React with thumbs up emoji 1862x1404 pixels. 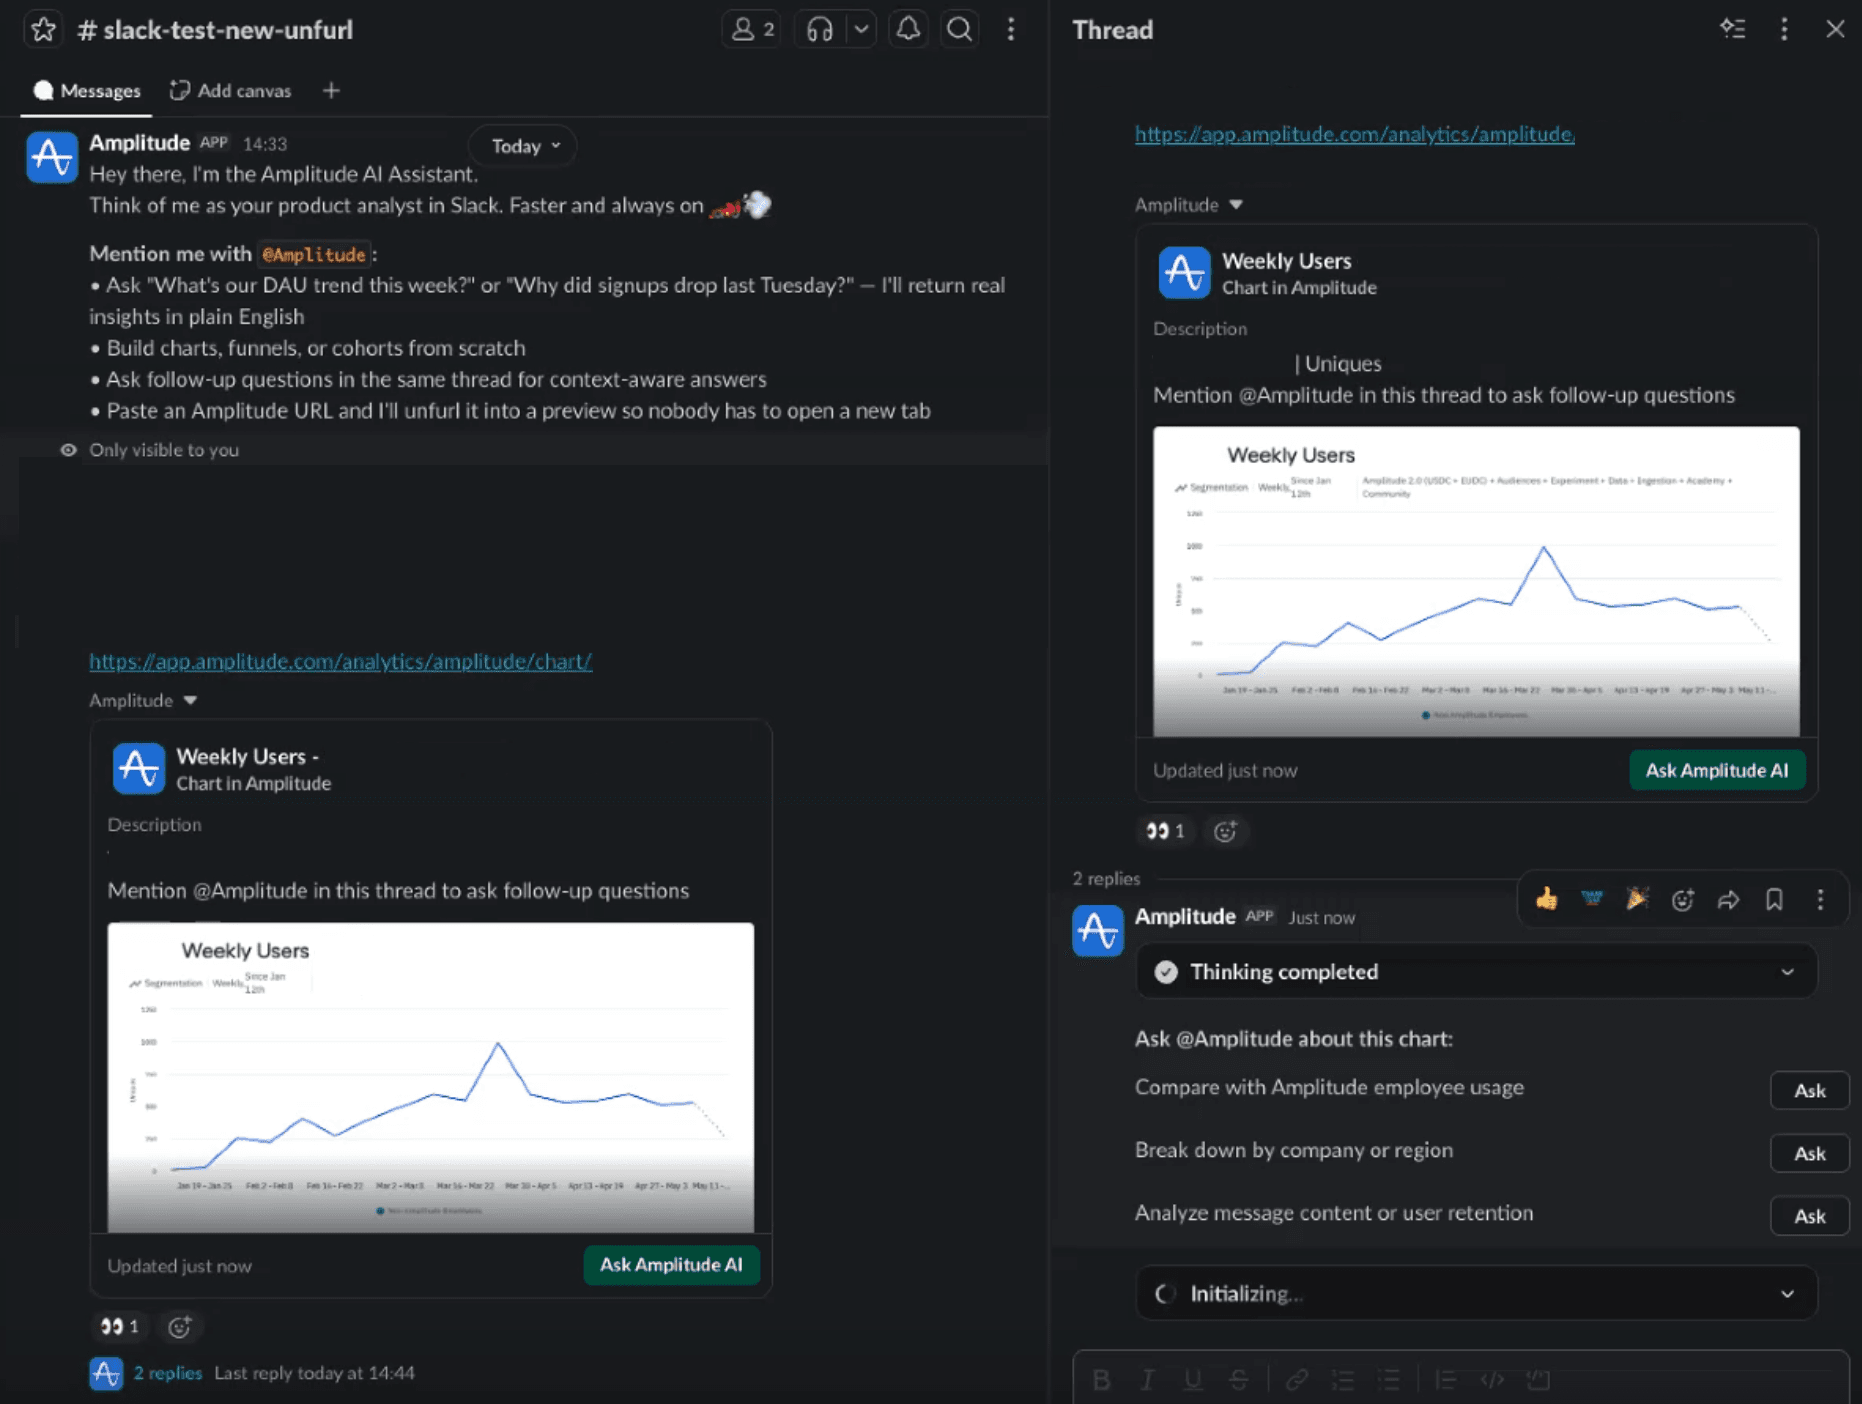coord(1546,899)
